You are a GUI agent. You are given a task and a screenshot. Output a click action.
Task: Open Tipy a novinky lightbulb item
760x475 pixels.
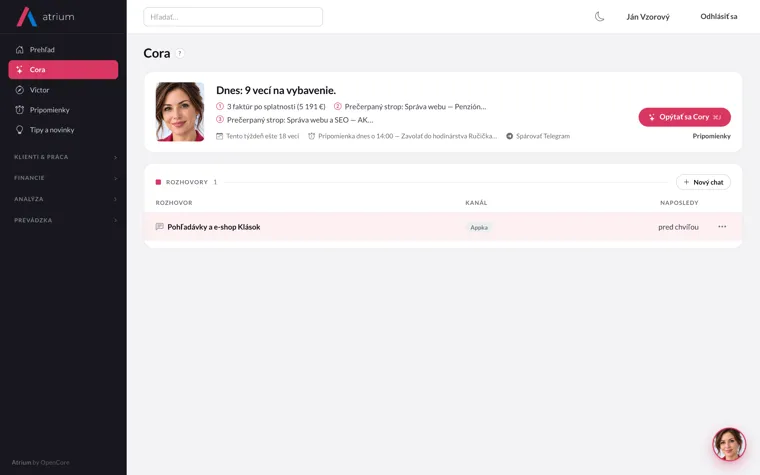(63, 130)
